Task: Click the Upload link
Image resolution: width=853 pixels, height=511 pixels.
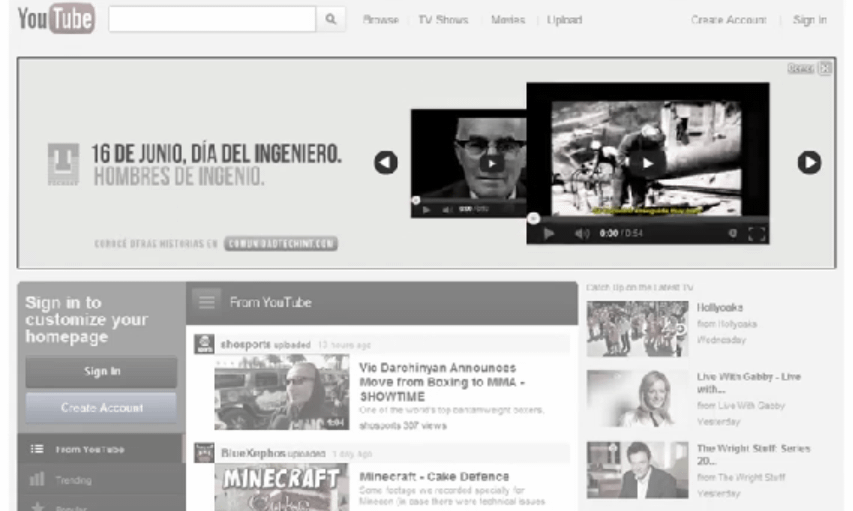Action: click(564, 20)
